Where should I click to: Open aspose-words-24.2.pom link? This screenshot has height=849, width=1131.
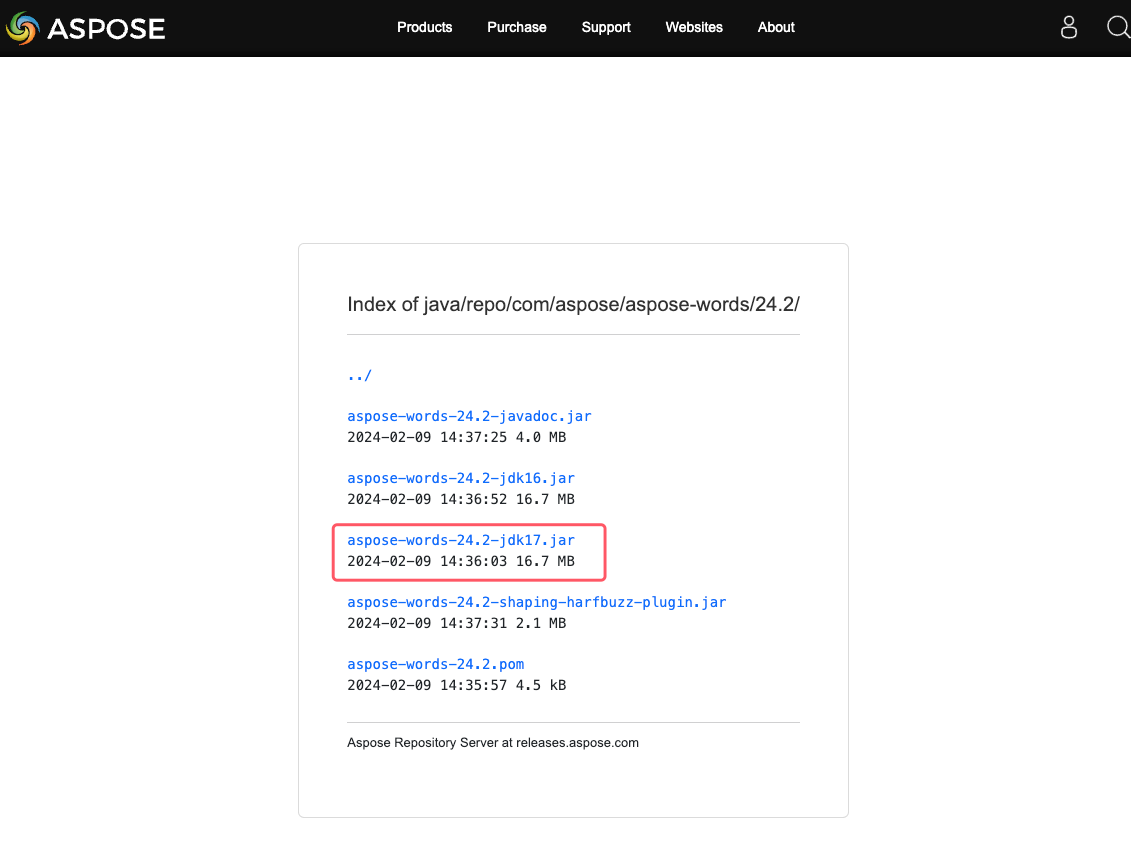click(x=436, y=664)
